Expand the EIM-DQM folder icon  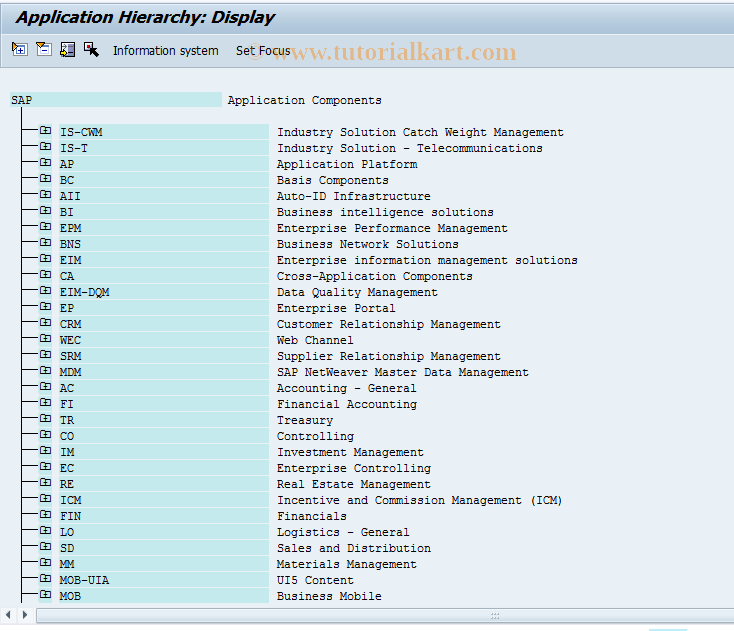click(x=45, y=291)
